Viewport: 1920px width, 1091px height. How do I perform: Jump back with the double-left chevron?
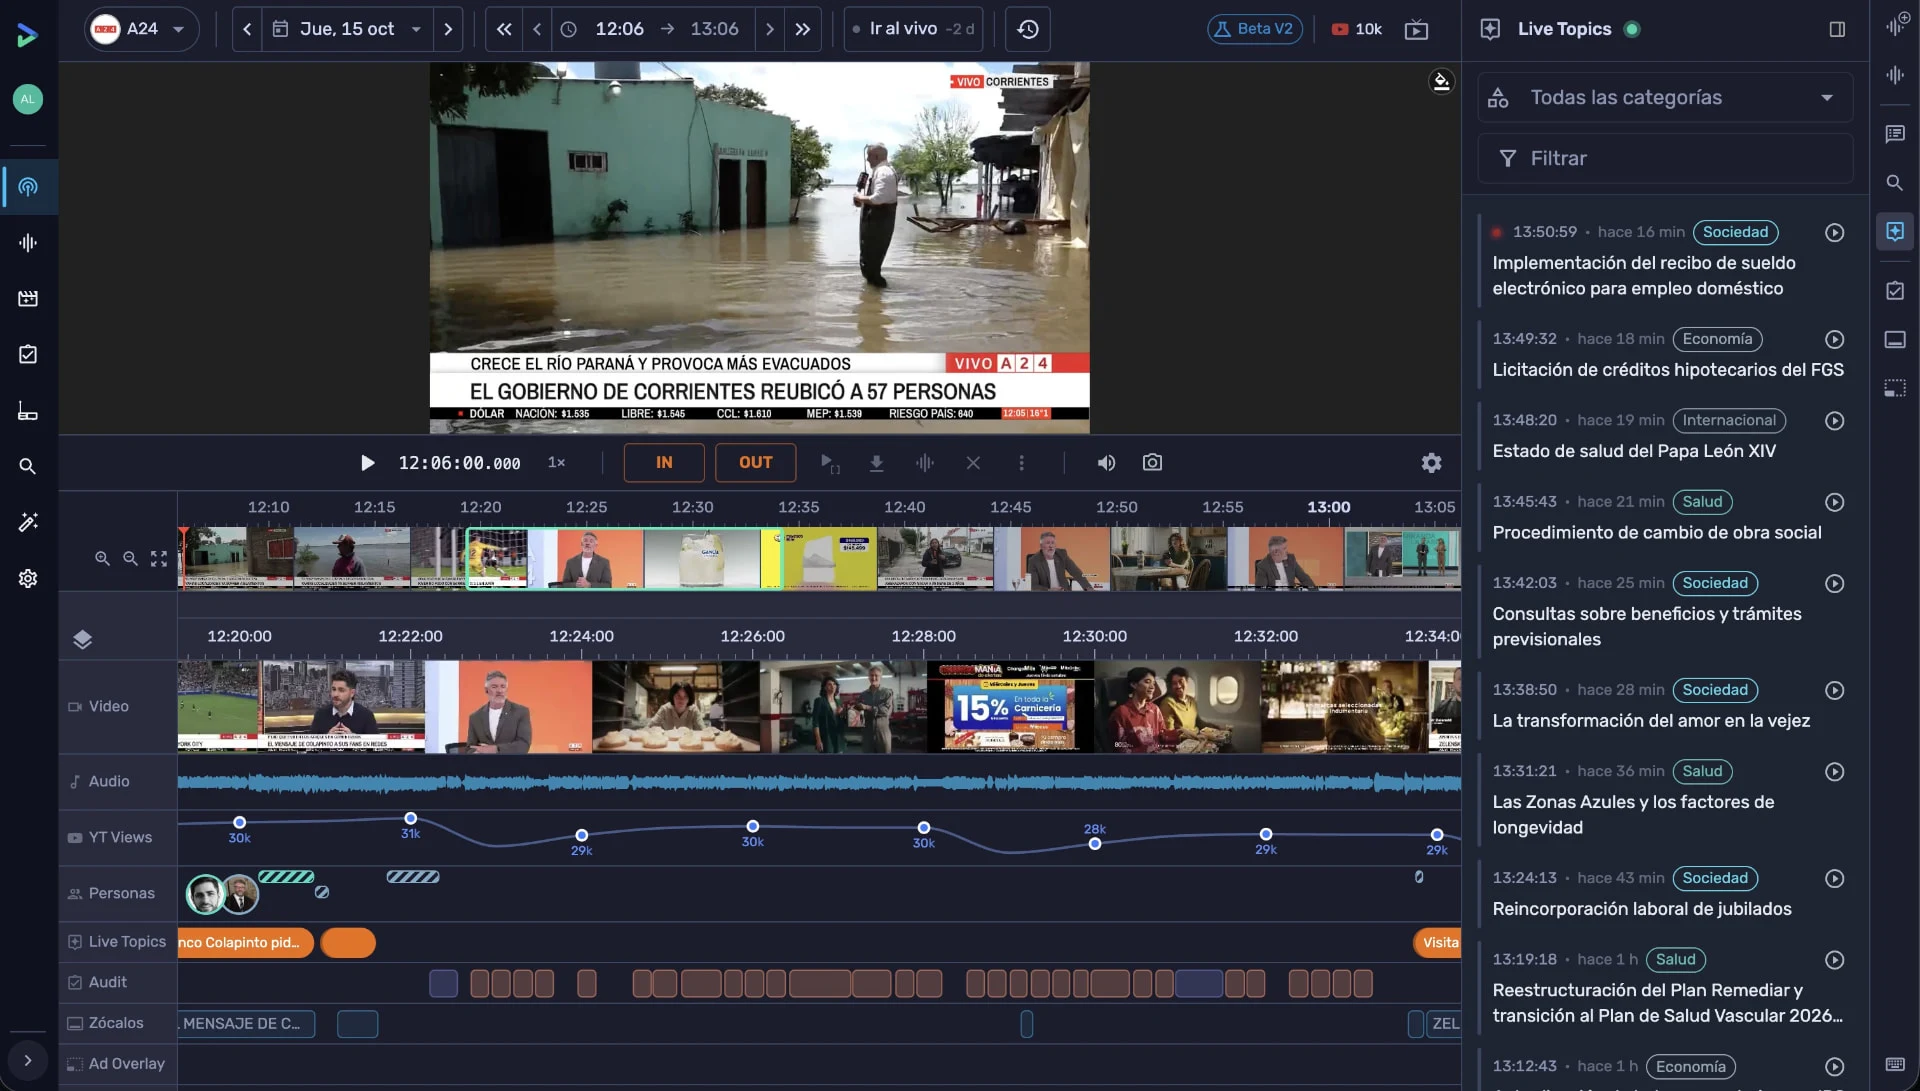505,29
